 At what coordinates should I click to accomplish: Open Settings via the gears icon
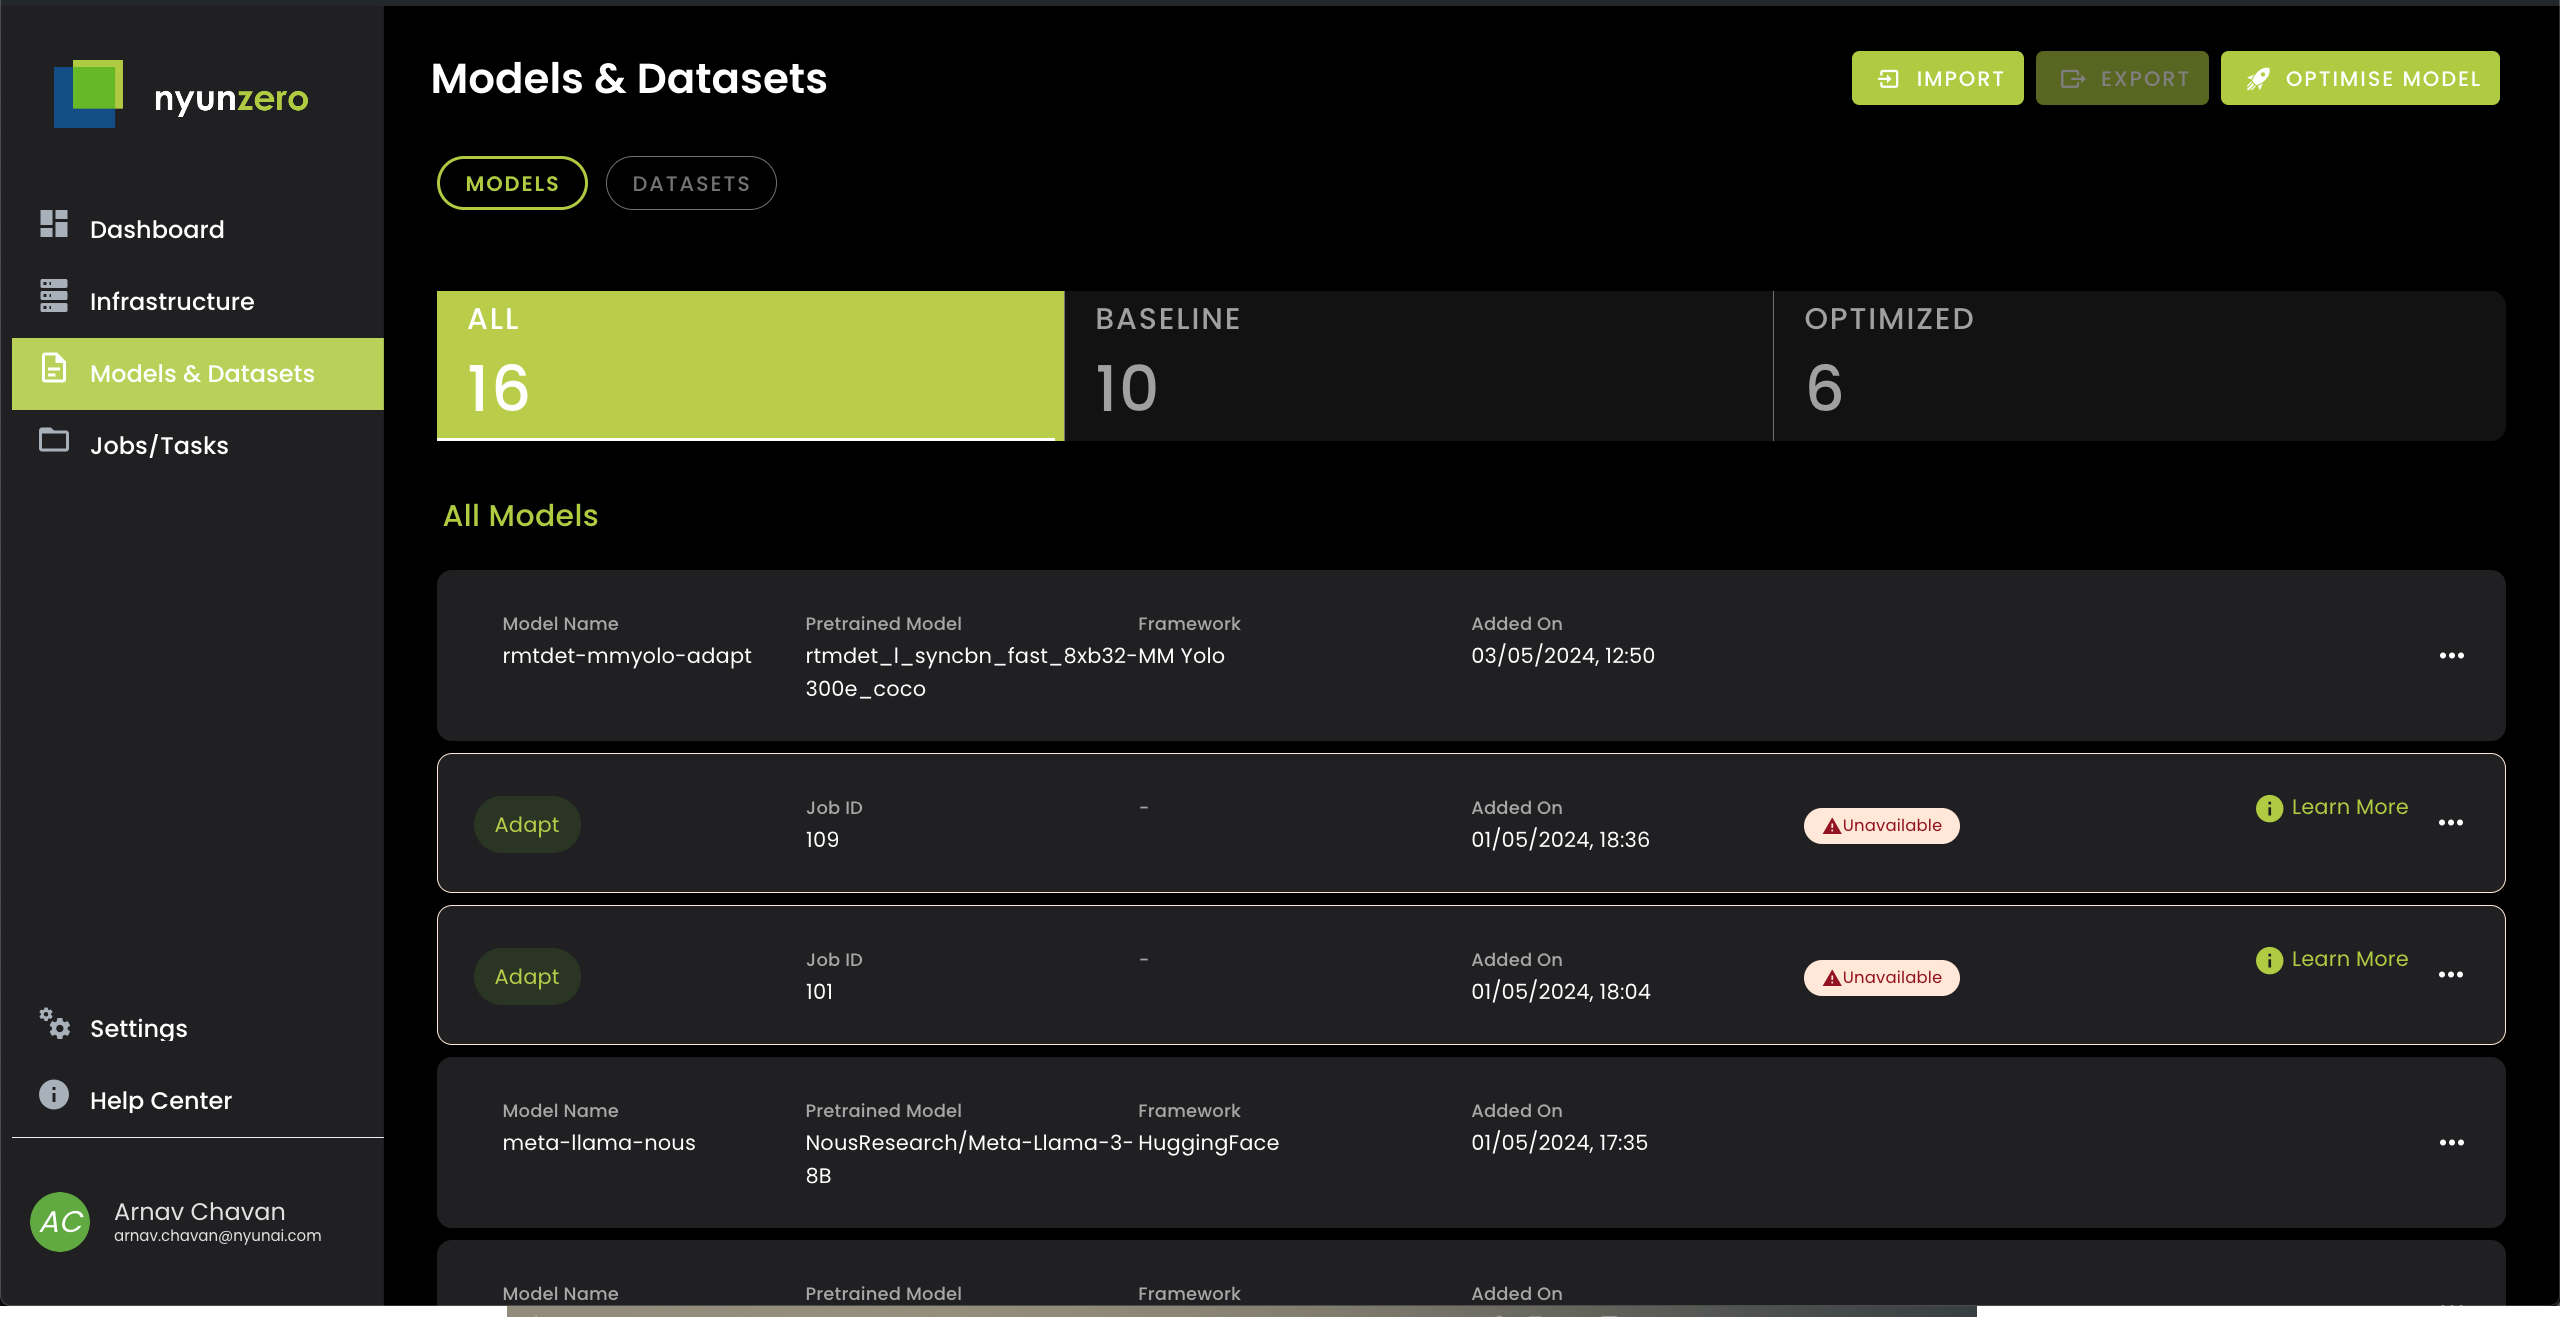tap(55, 1024)
